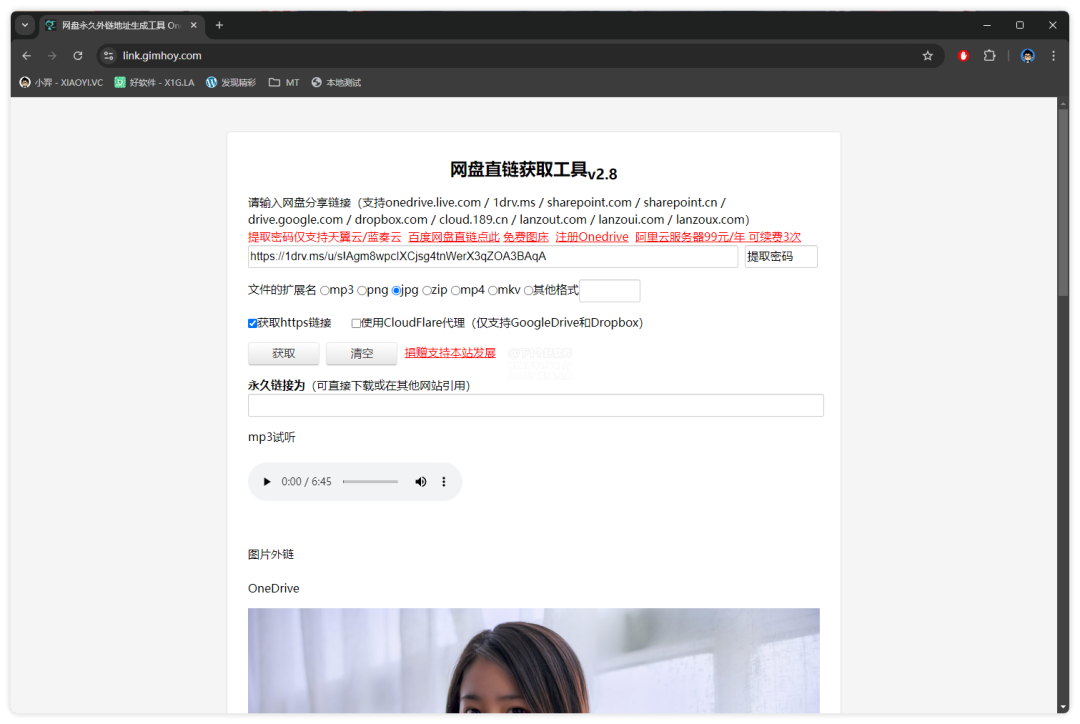Open the 阿里云服务器99元/年 link
1080x724 pixels.
click(718, 237)
